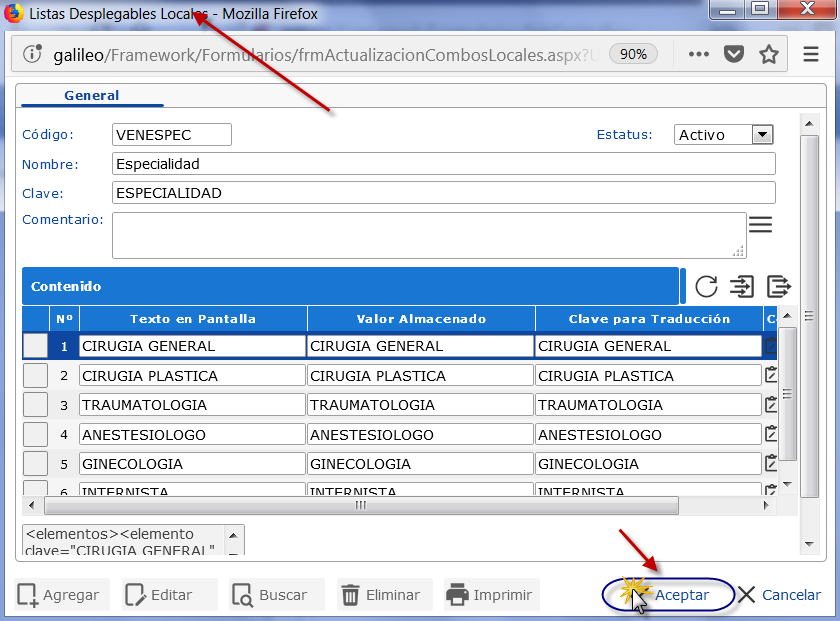
Task: Show site information icon in address bar
Action: (32, 54)
